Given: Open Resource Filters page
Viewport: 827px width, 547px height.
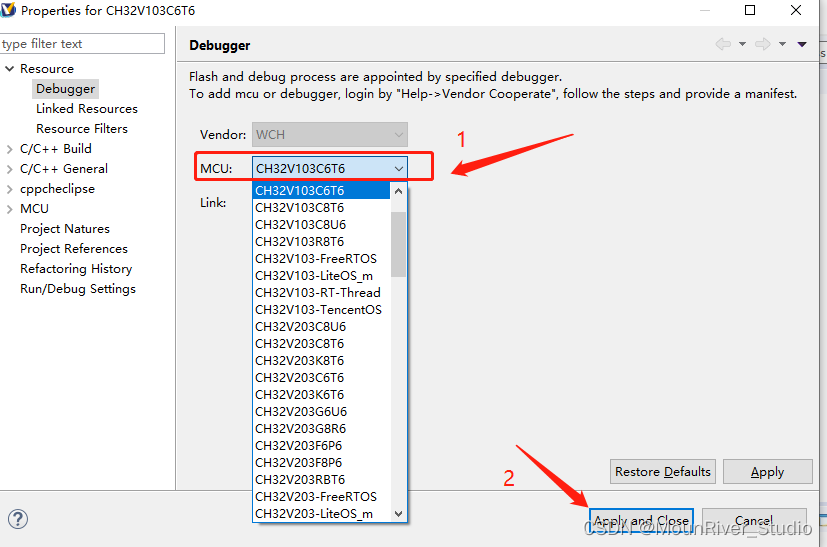Looking at the screenshot, I should tap(82, 129).
